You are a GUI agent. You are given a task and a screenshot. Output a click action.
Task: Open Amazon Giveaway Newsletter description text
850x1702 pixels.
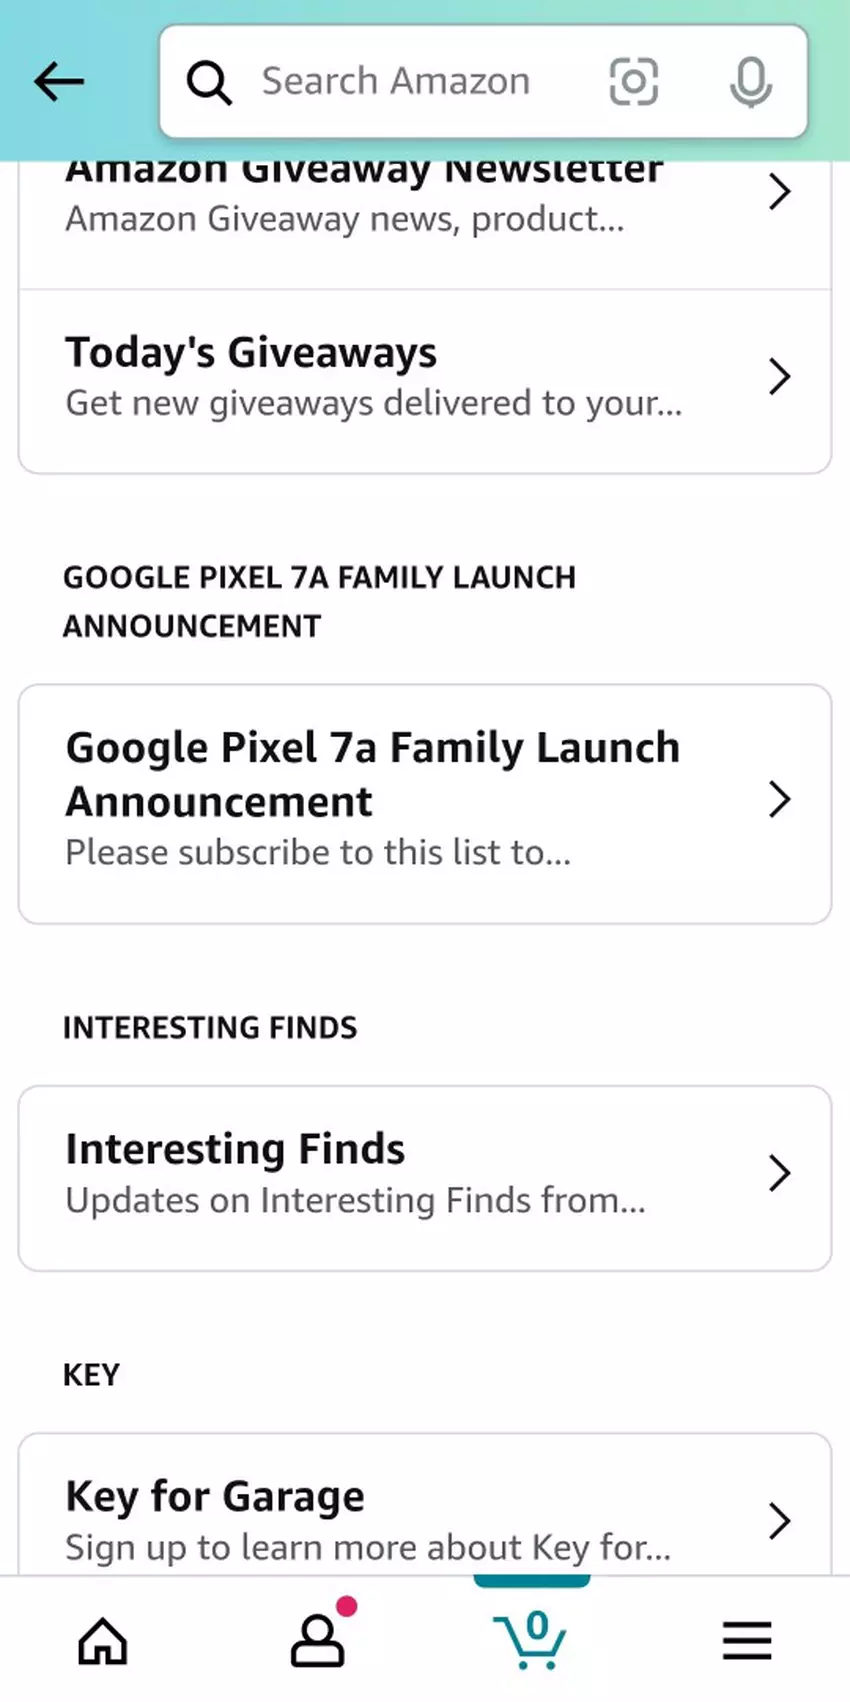(x=345, y=219)
